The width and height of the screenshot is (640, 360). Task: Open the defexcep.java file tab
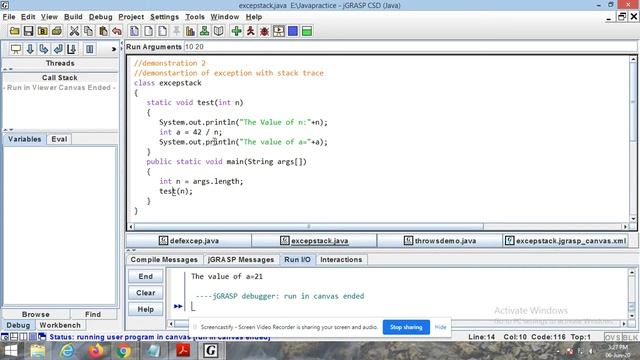(189, 241)
